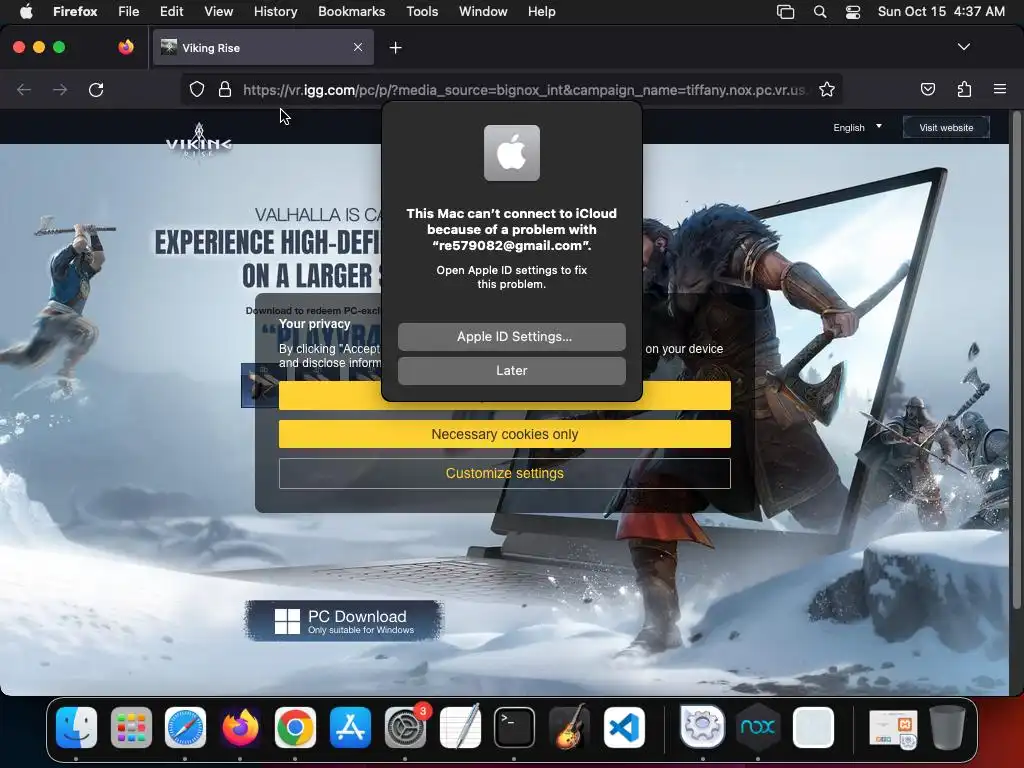Dismiss iCloud dialog with Later
The image size is (1024, 768).
tap(511, 371)
